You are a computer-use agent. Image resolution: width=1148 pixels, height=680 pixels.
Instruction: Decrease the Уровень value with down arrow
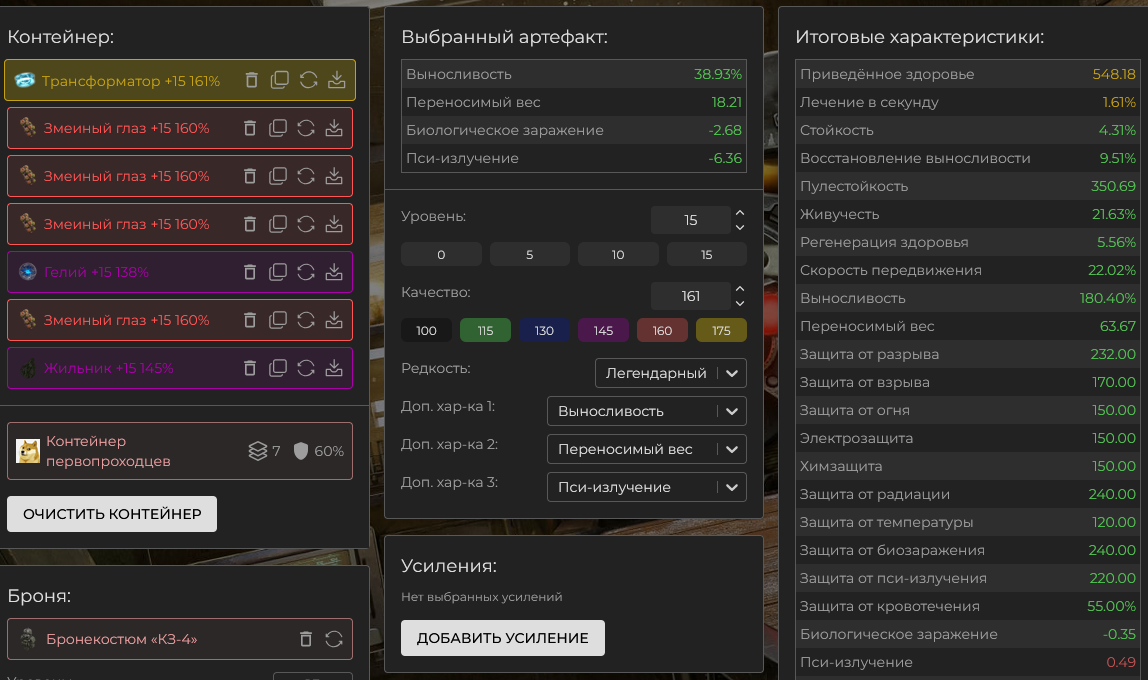coord(739,227)
